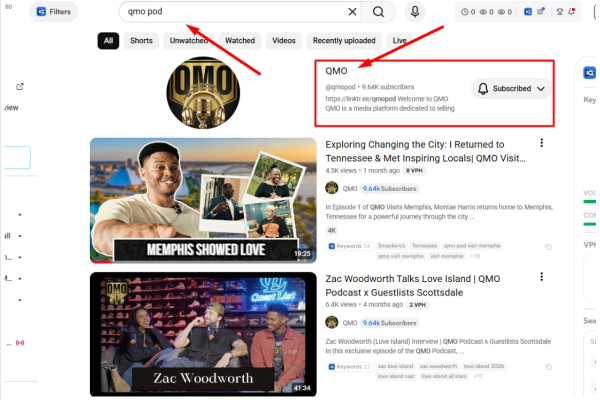The height and width of the screenshot is (400, 600).
Task: Select the zac love island tag
Action: [x=395, y=366]
